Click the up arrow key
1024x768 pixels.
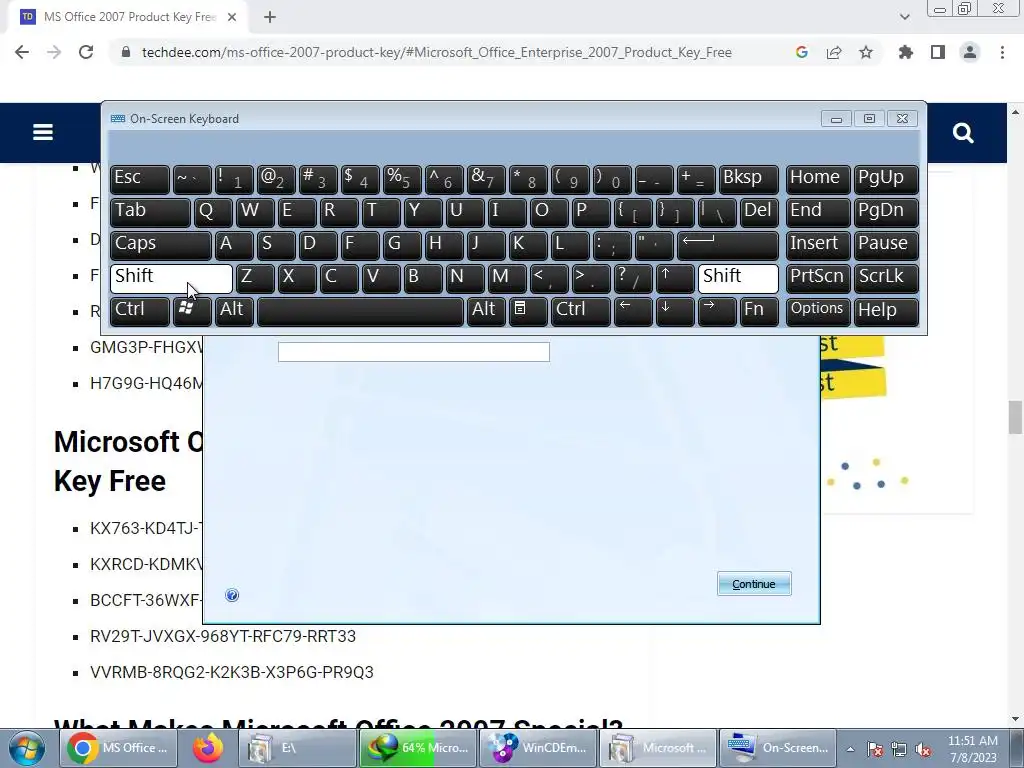pyautogui.click(x=675, y=279)
